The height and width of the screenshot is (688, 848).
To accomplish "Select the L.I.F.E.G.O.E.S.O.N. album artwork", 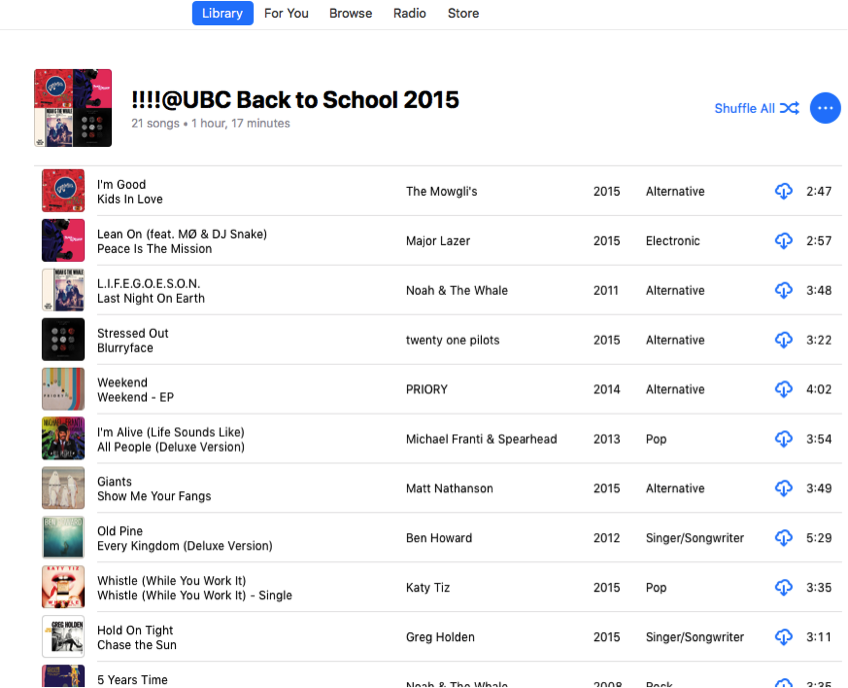I will coord(63,290).
